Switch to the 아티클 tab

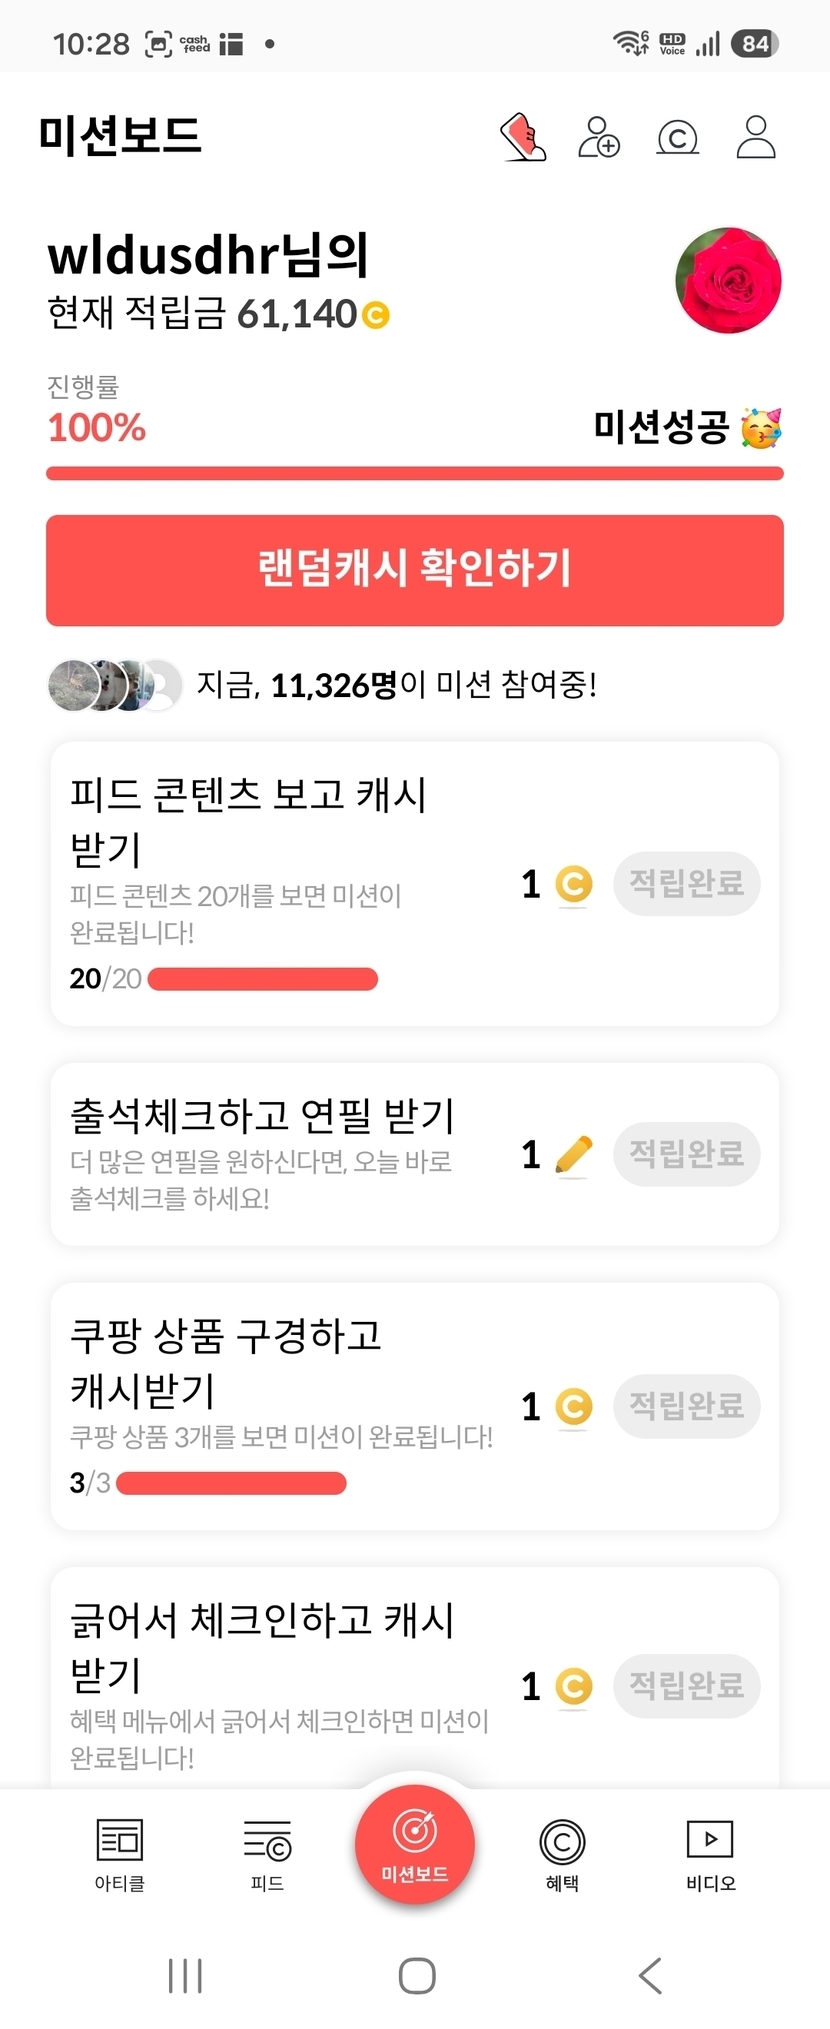pyautogui.click(x=120, y=1855)
